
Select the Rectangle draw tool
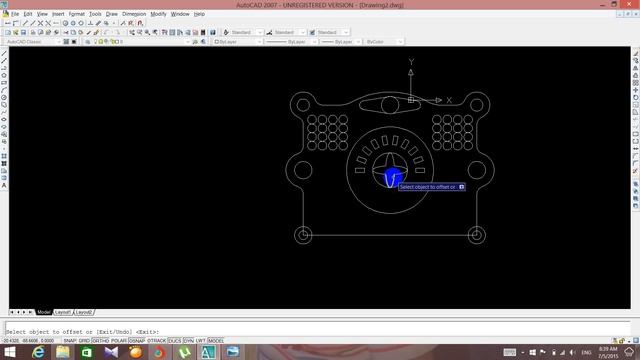[x=4, y=83]
